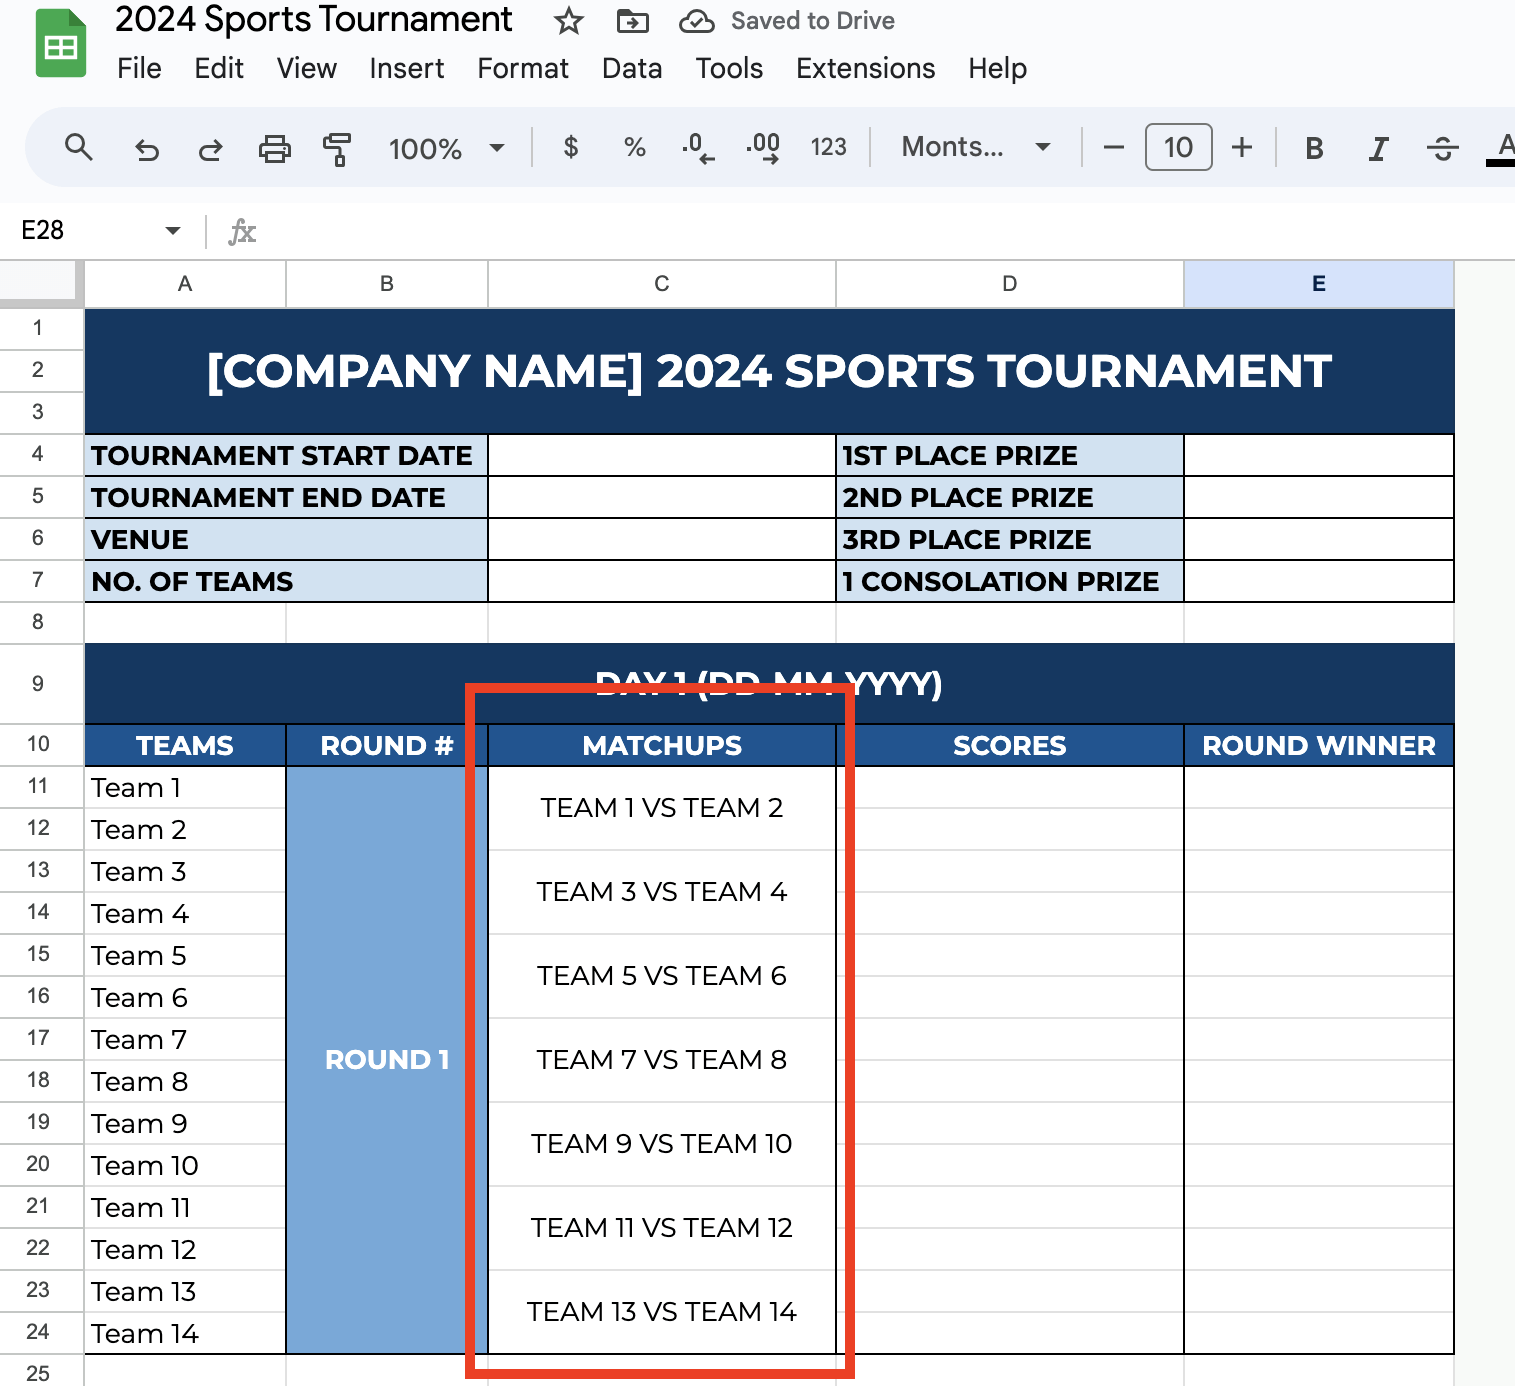Format as currency with dollar icon
Screen dimensions: 1515x1386
click(x=571, y=148)
